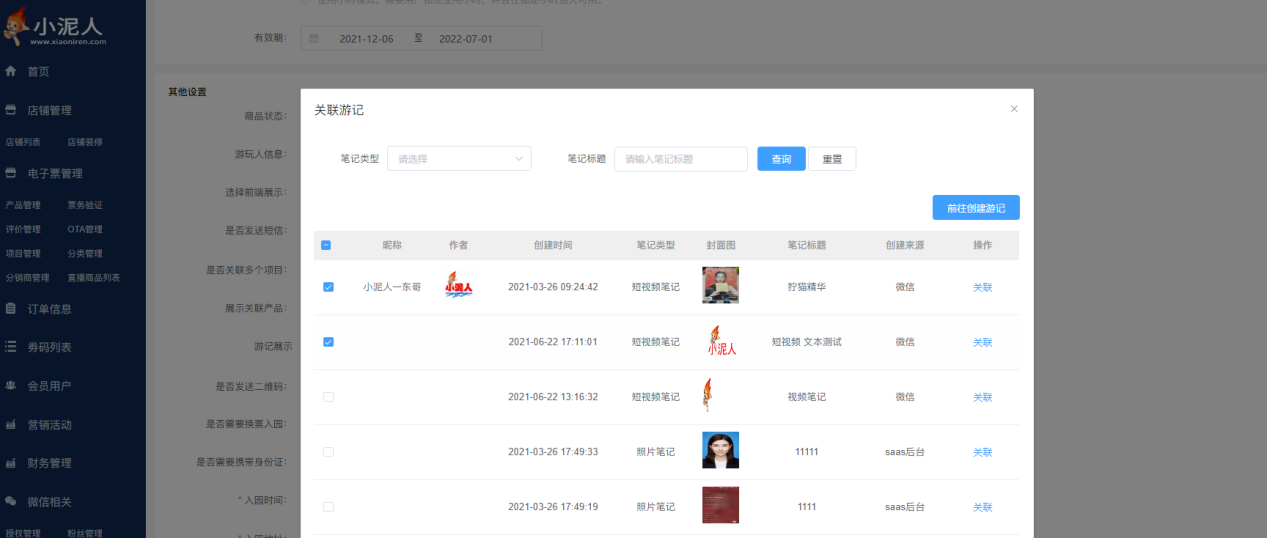Open the 笔记类型 dropdown selector
The width and height of the screenshot is (1267, 538).
[459, 159]
